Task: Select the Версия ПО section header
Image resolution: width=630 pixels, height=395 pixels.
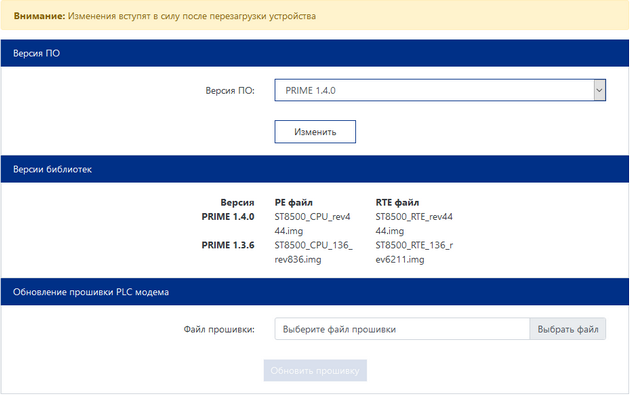Action: 315,53
